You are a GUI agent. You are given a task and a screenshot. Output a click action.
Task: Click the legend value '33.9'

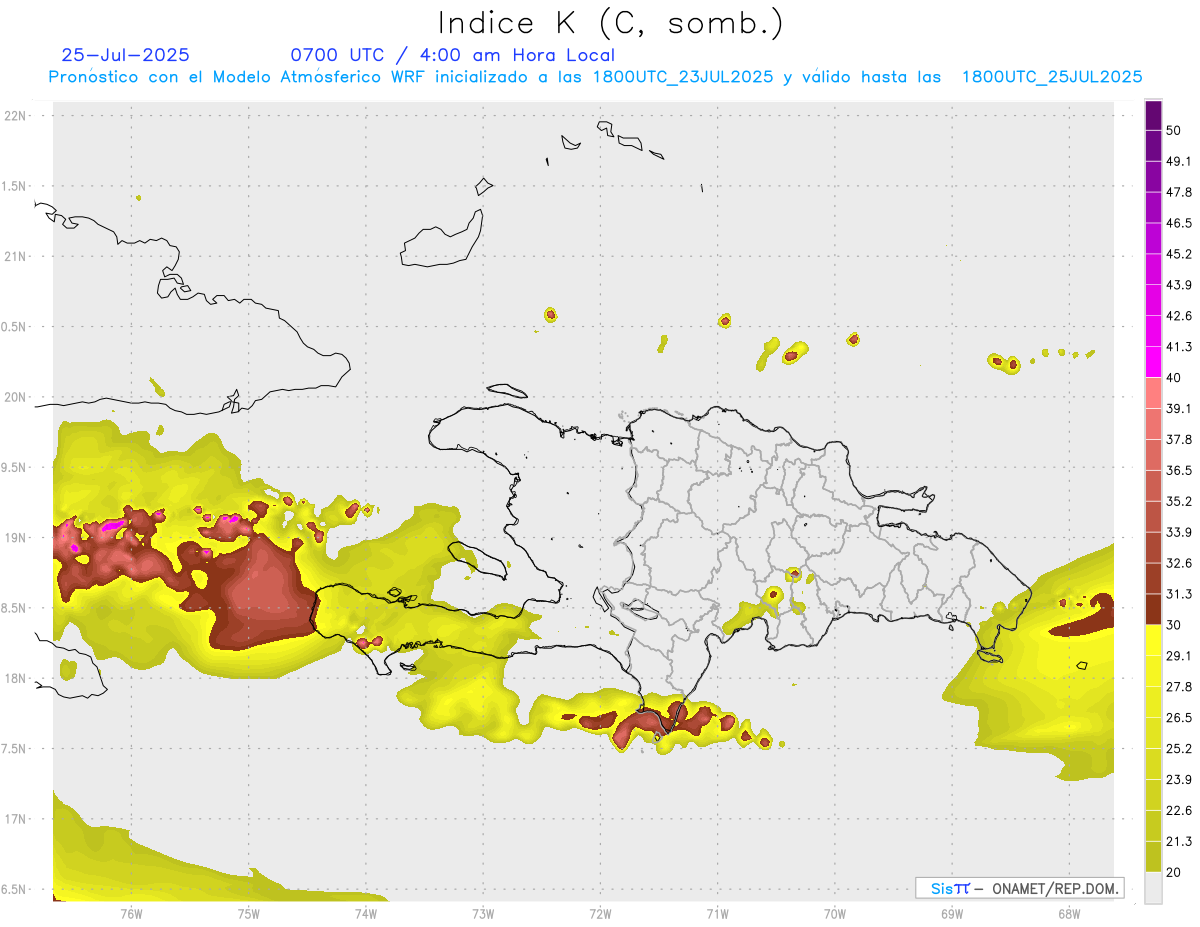[1179, 532]
